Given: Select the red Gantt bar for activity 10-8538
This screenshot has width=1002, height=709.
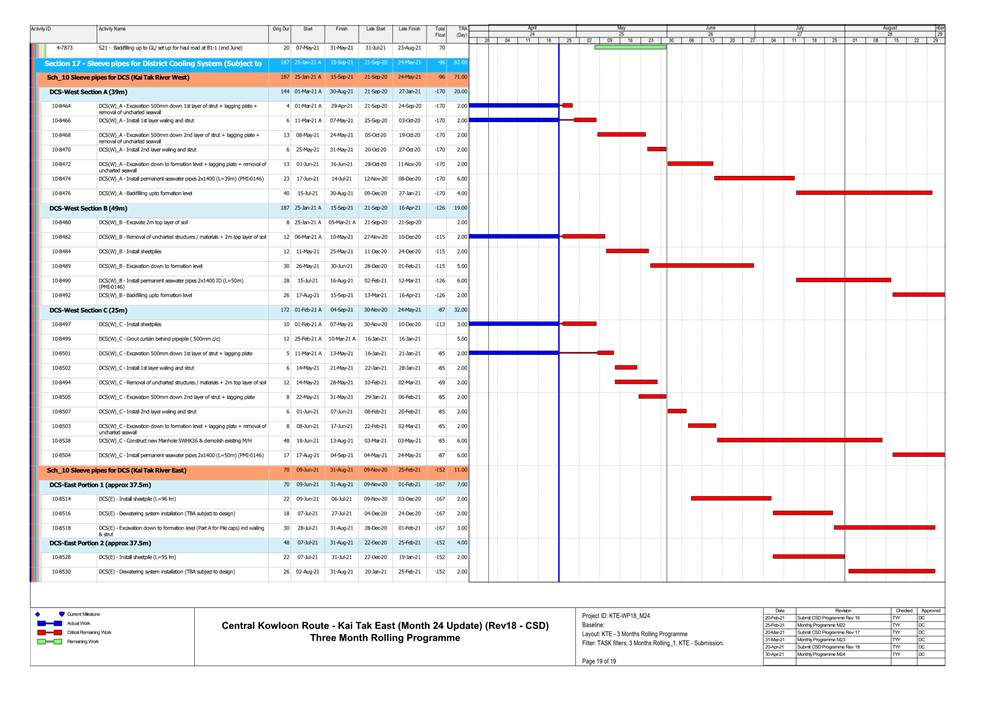Looking at the screenshot, I should pos(799,440).
